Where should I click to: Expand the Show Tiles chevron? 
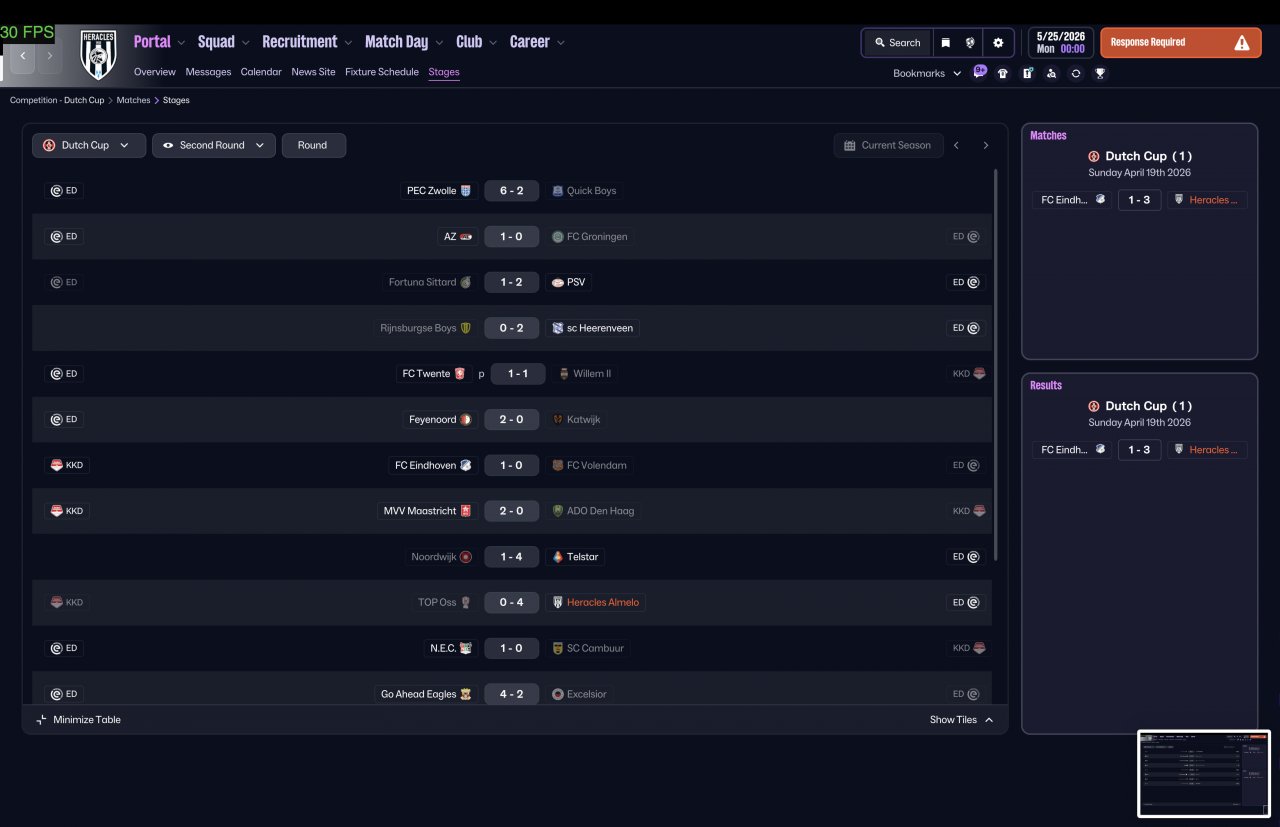(989, 720)
